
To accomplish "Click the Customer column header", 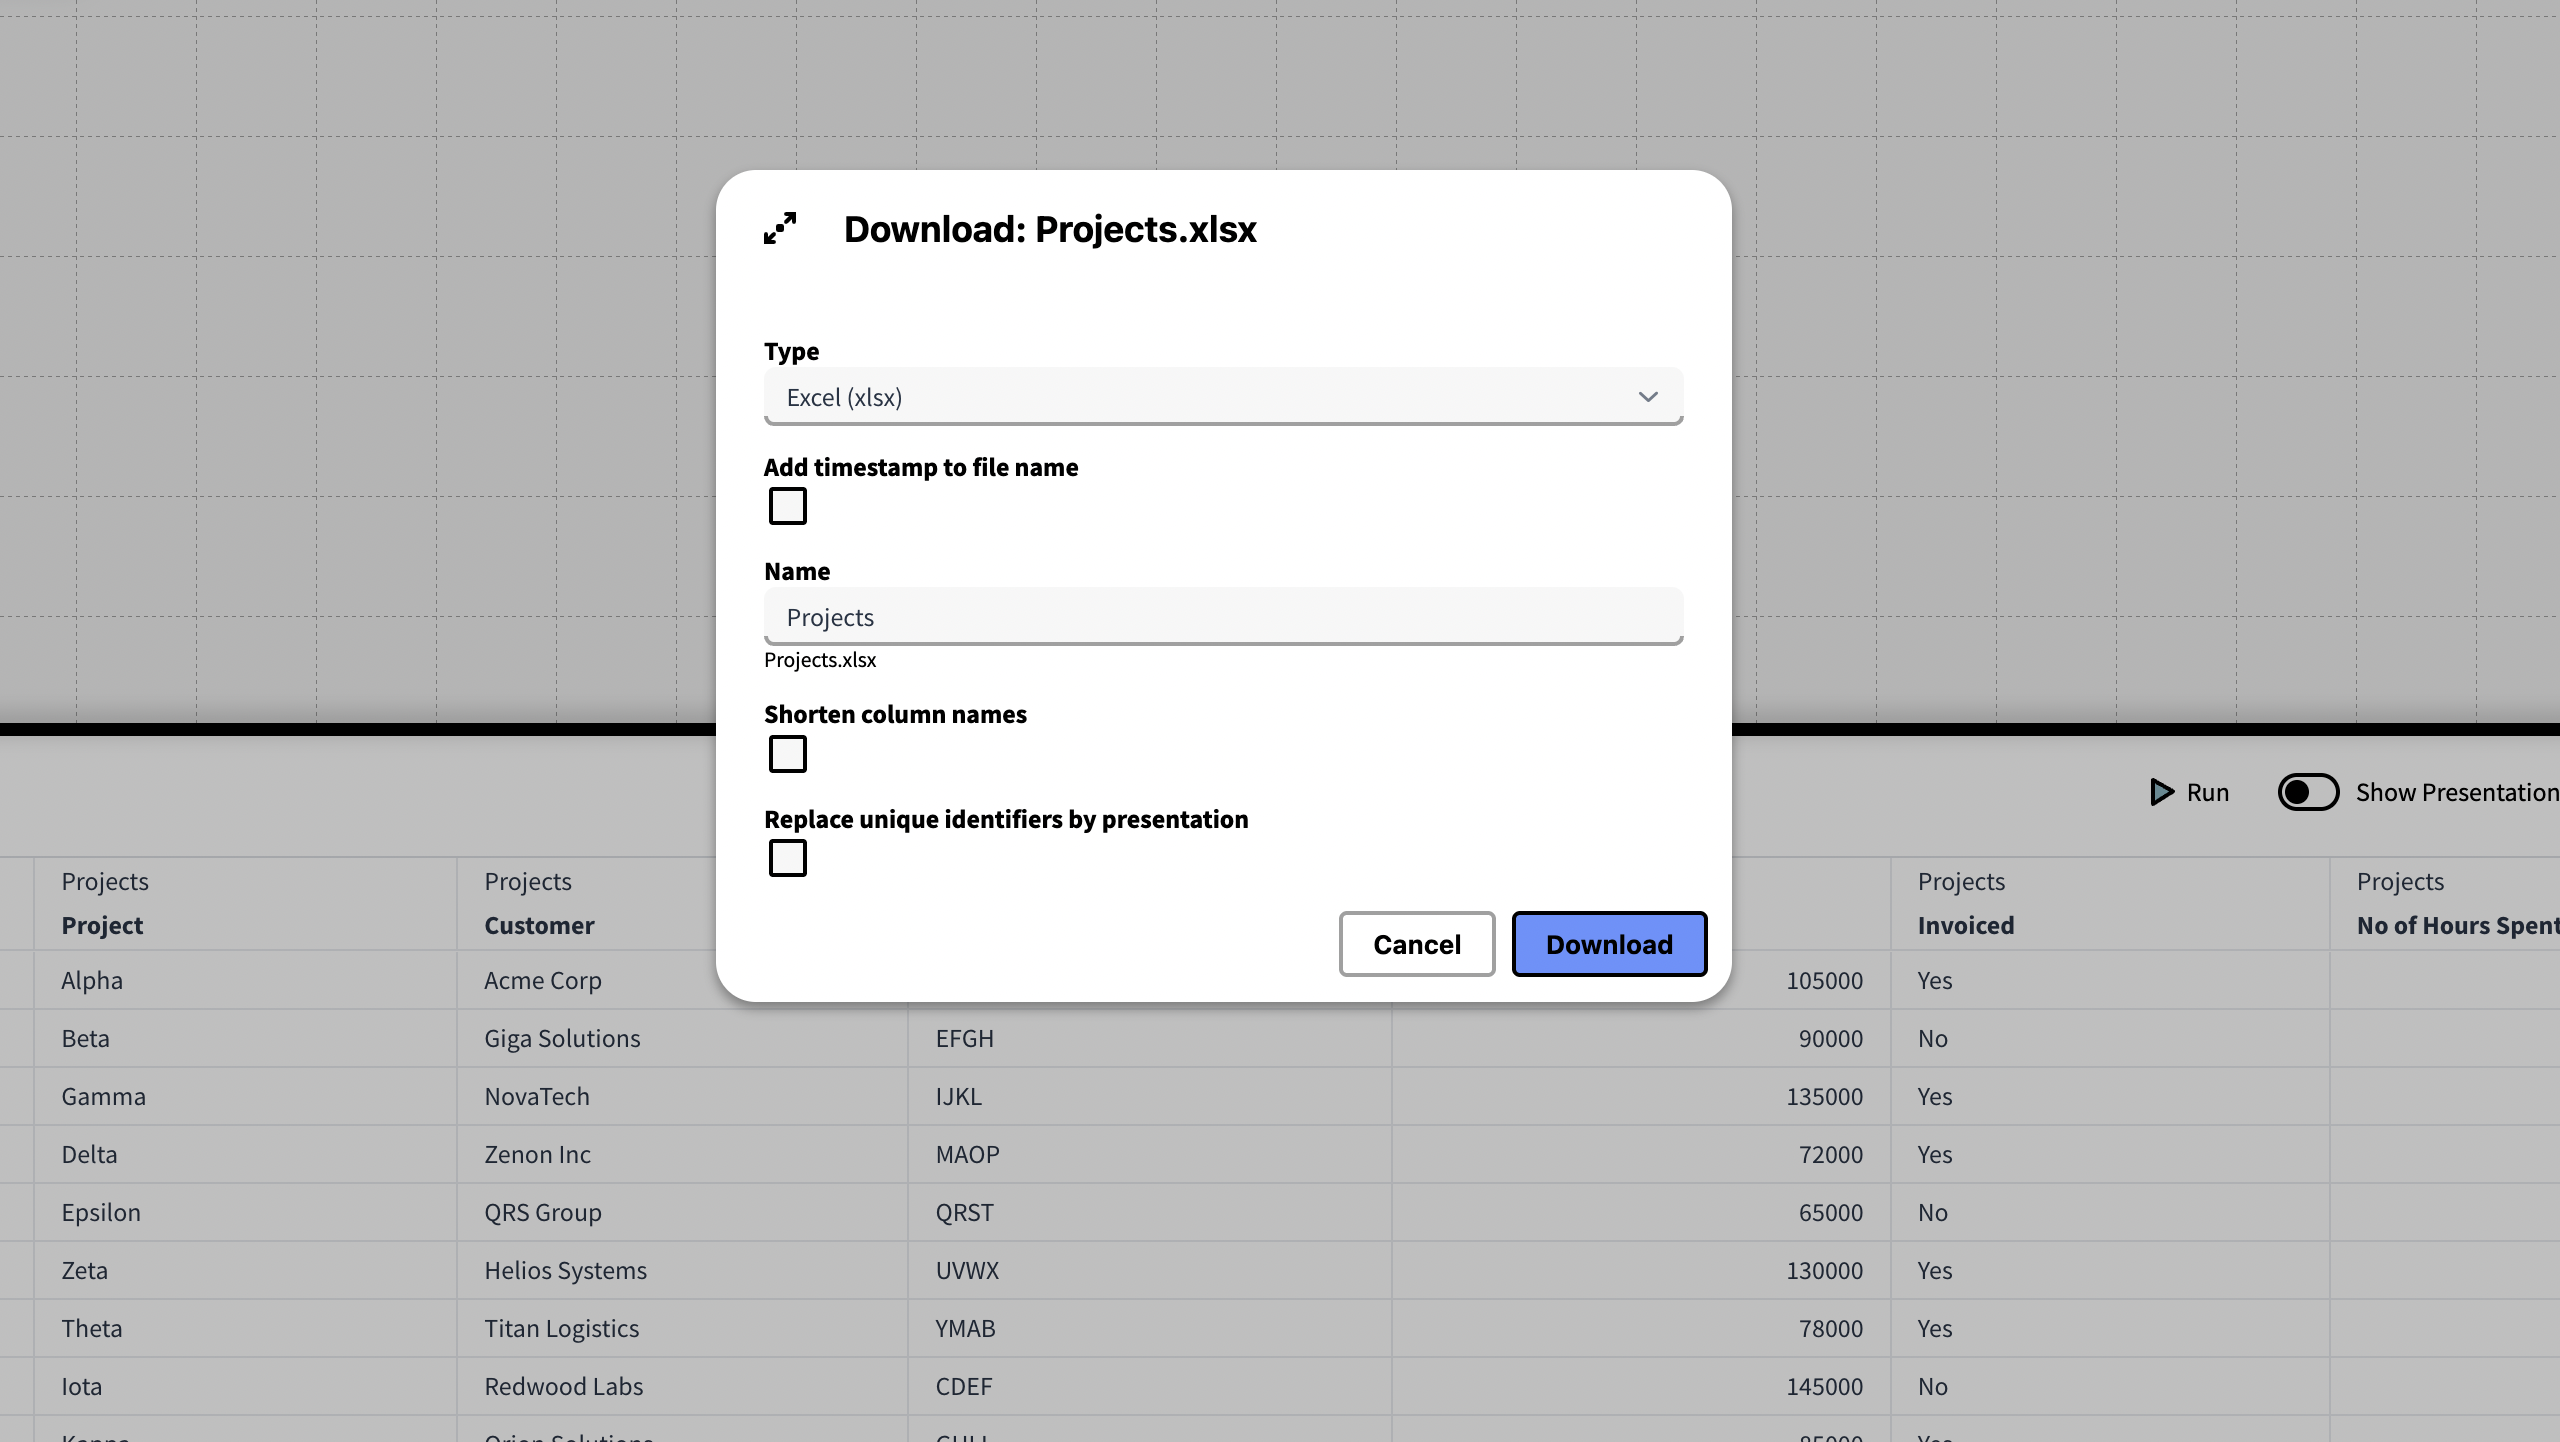I will [x=539, y=925].
